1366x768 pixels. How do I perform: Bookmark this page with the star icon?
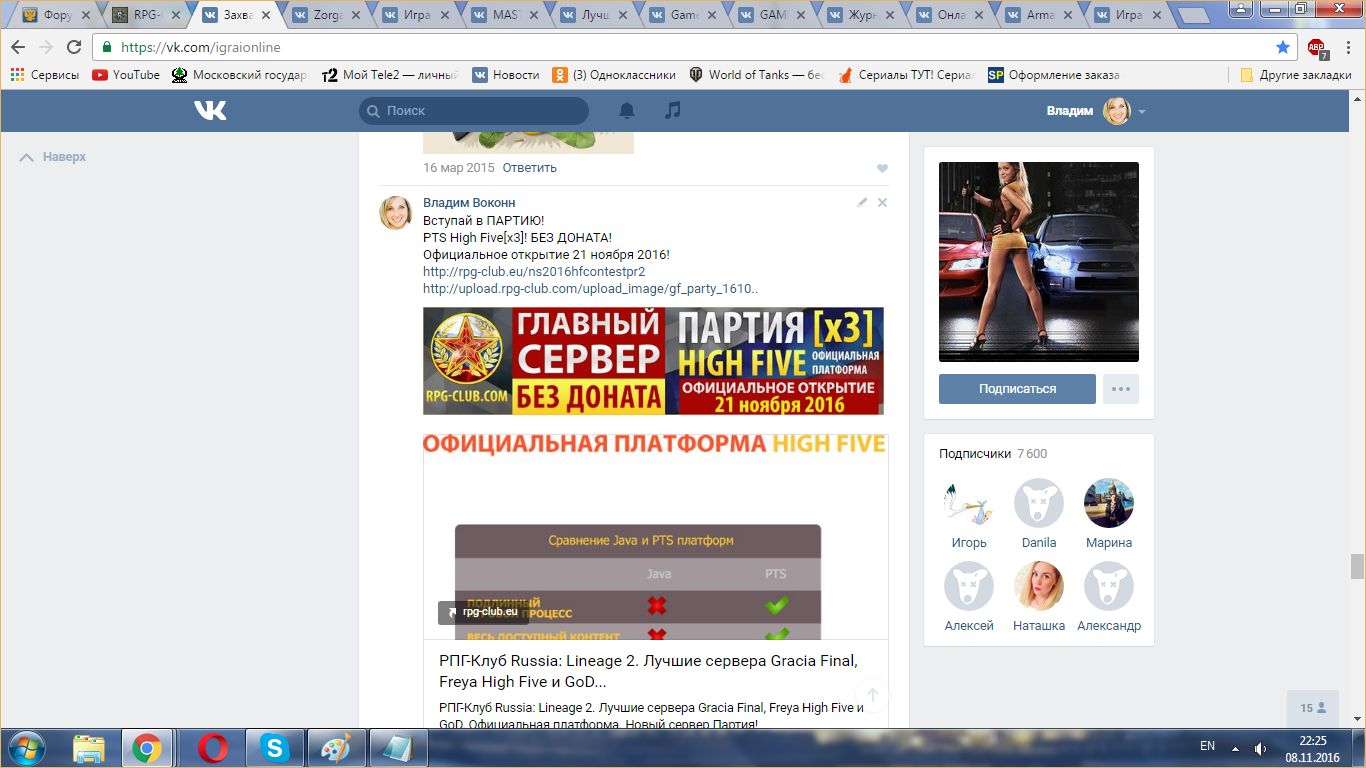click(x=1283, y=47)
